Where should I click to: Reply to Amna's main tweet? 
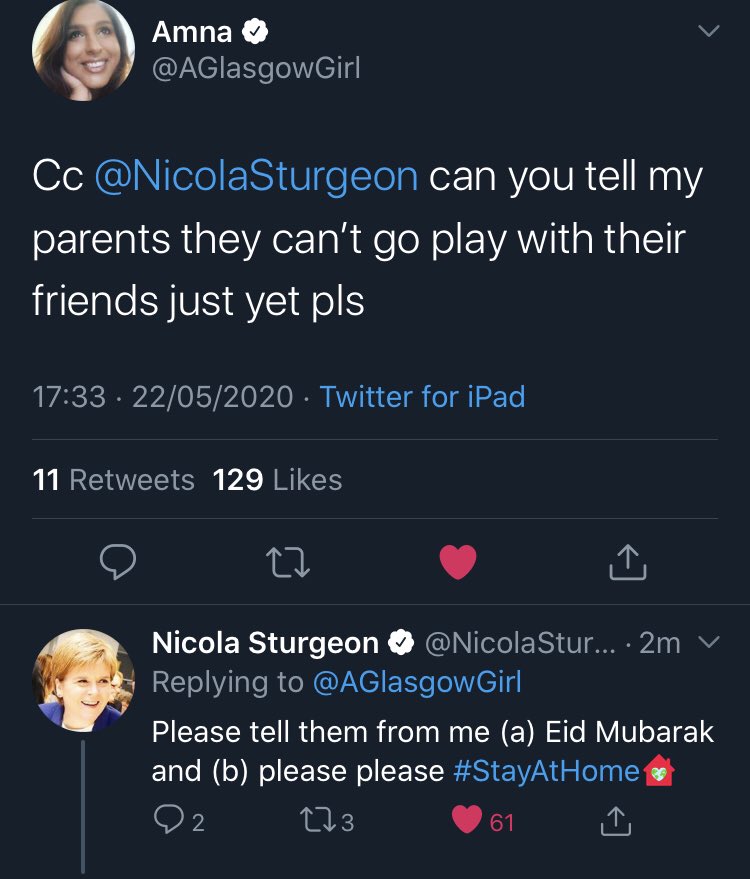118,562
